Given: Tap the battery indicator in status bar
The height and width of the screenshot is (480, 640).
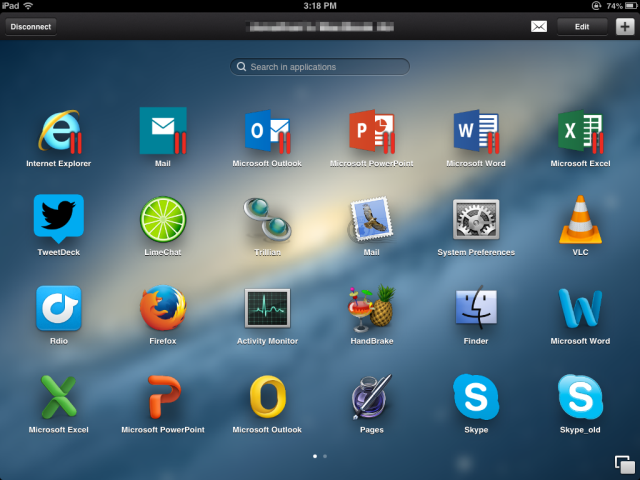Looking at the screenshot, I should (x=631, y=6).
